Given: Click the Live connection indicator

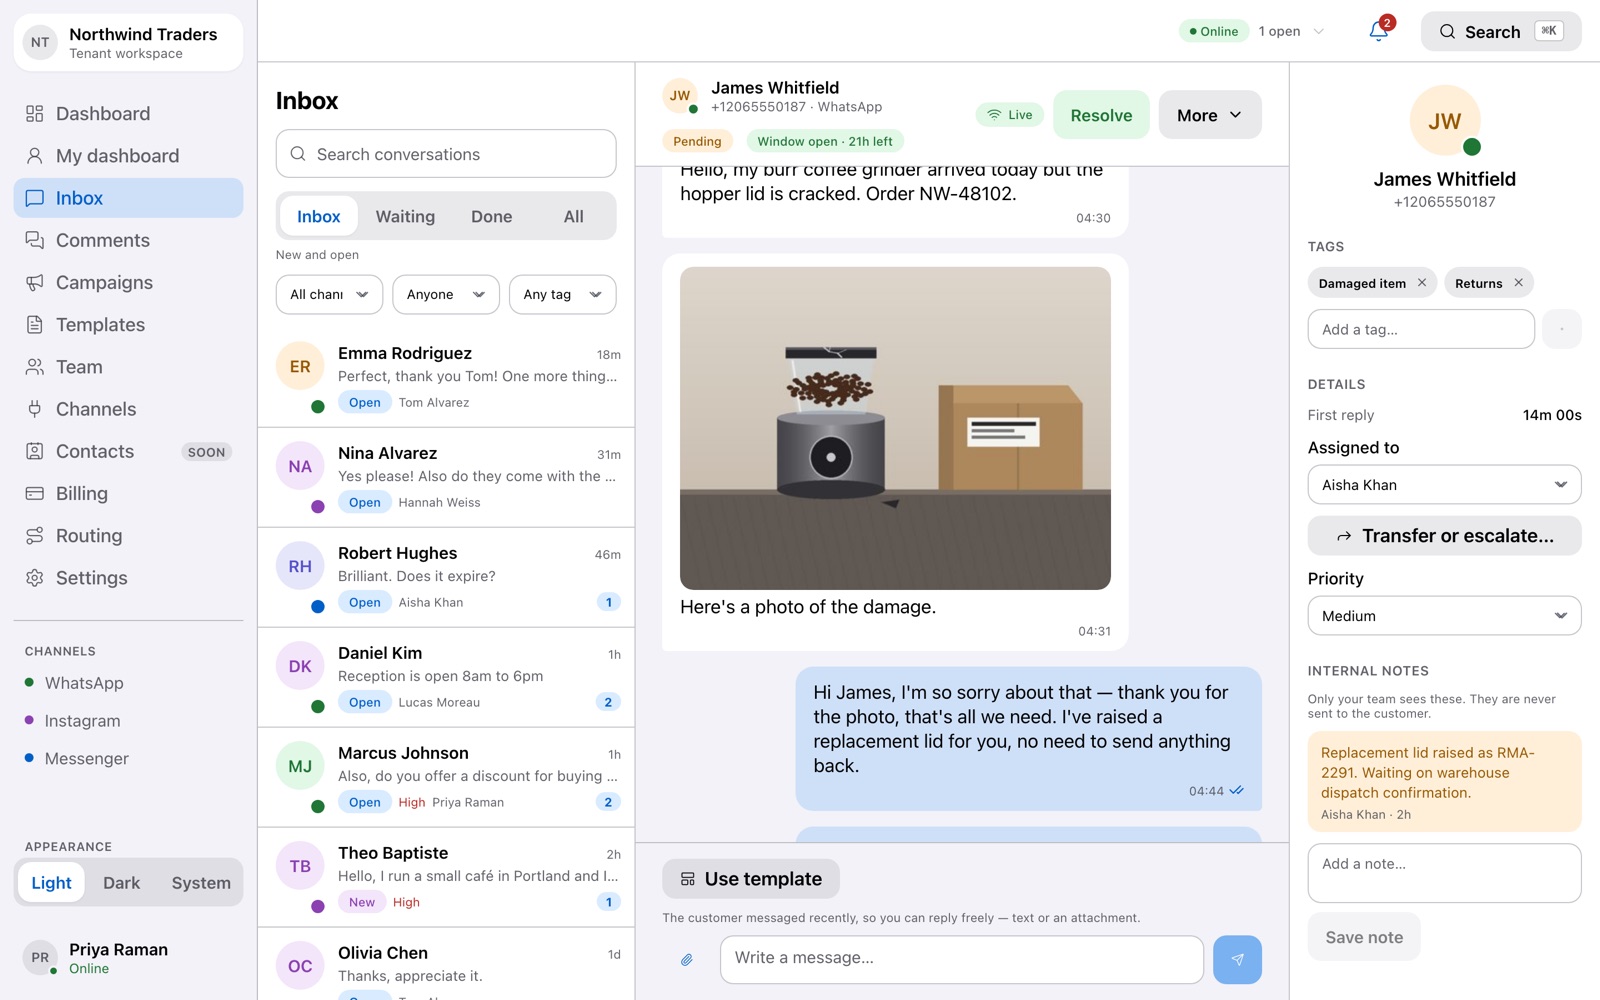Looking at the screenshot, I should pos(1009,115).
